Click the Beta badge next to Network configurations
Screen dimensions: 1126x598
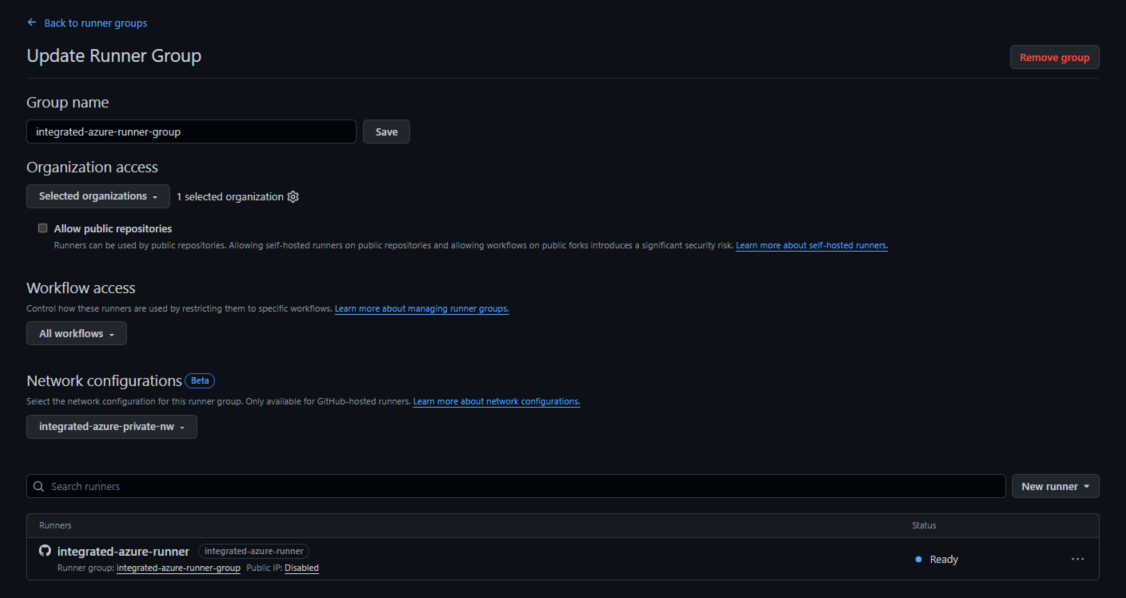200,380
